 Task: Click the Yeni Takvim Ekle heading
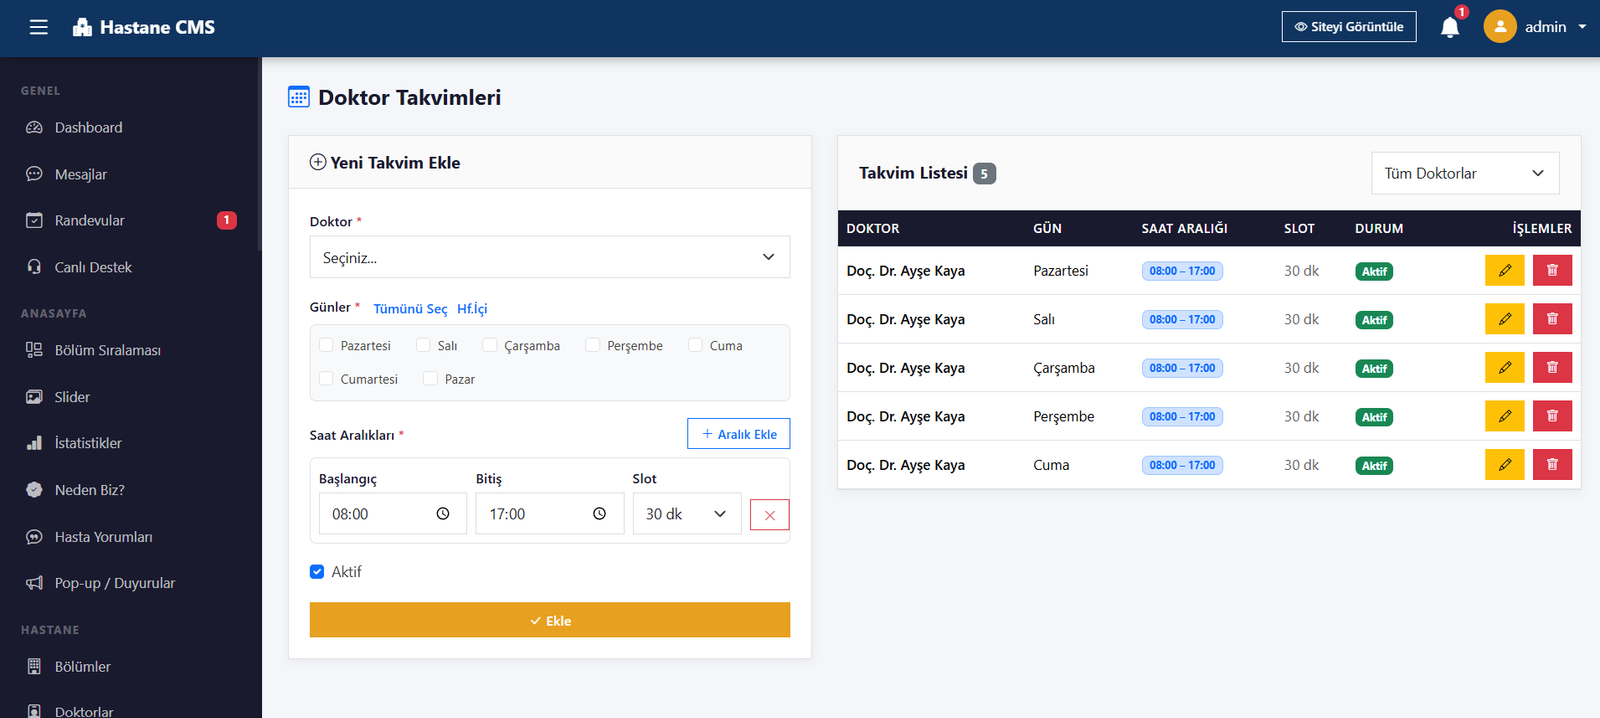pos(395,162)
